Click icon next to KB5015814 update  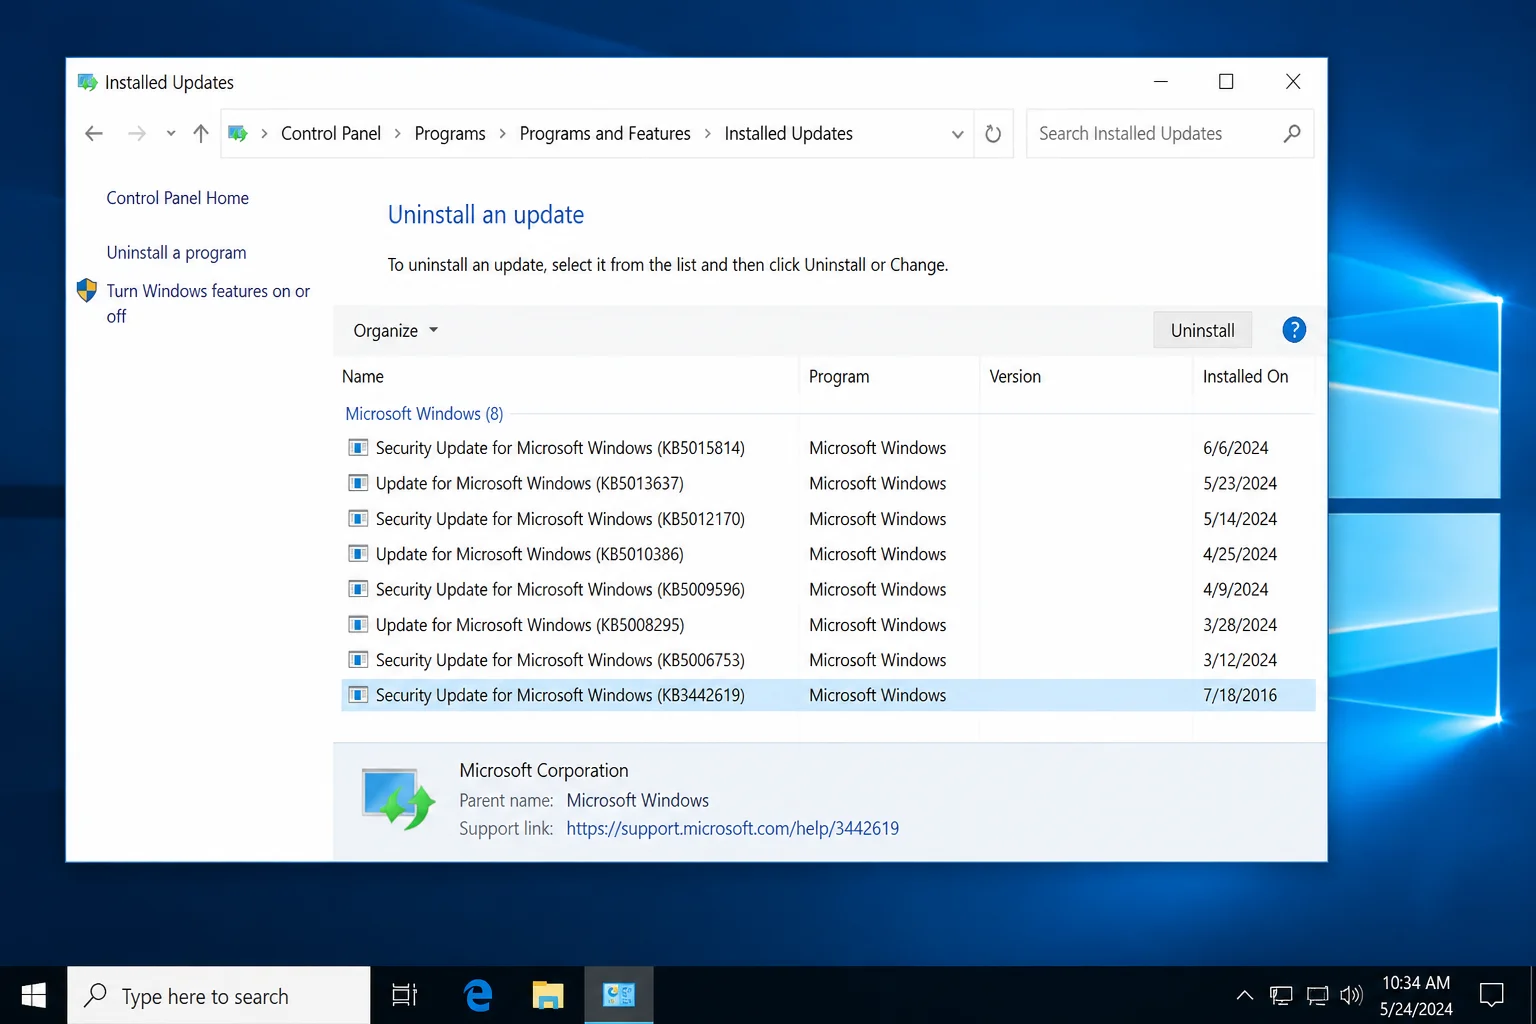358,447
